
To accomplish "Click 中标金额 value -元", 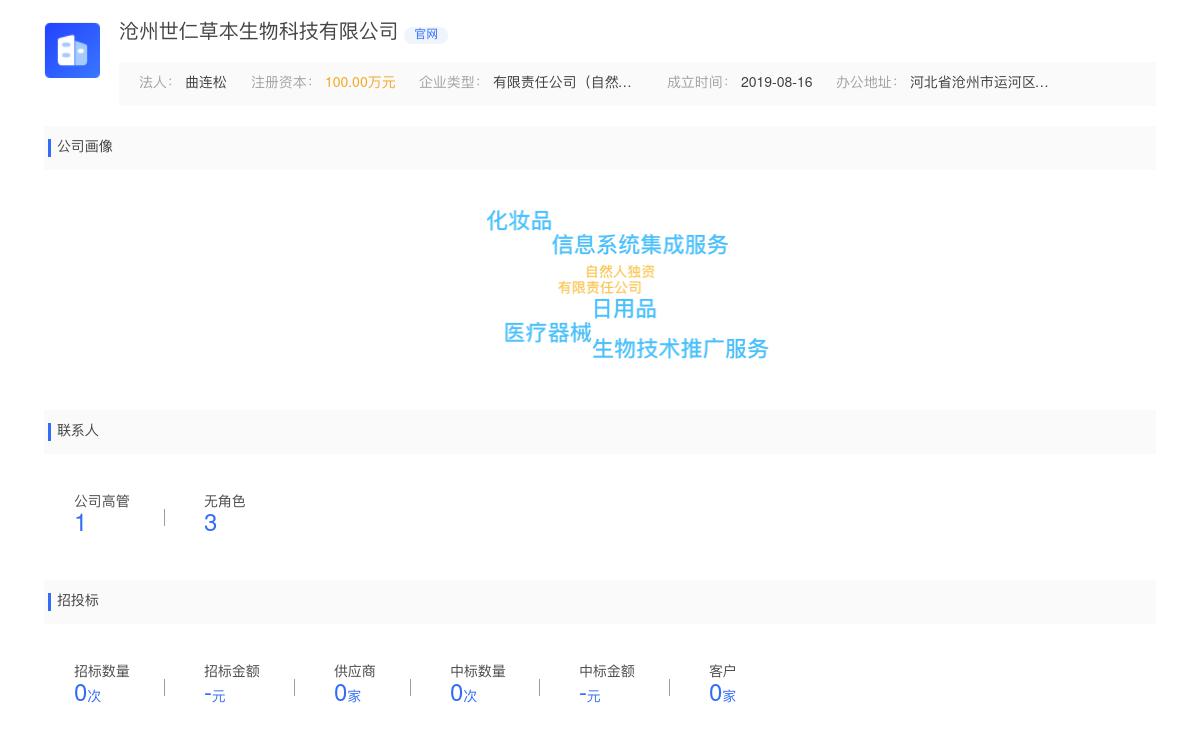I will point(590,694).
